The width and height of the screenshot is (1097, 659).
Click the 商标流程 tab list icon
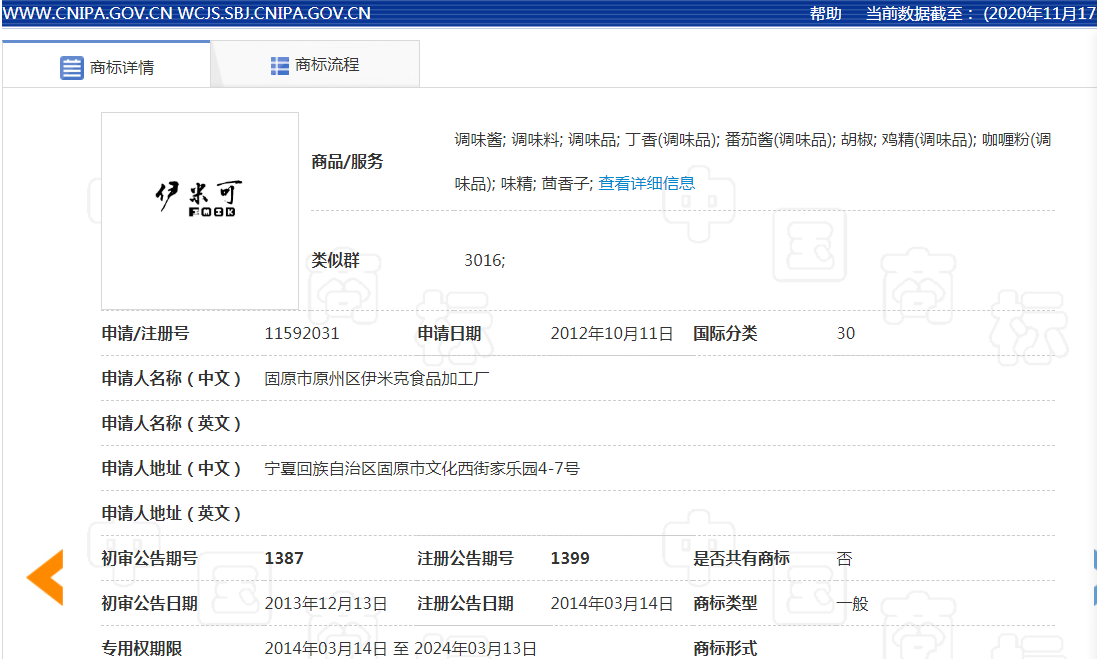[x=280, y=66]
